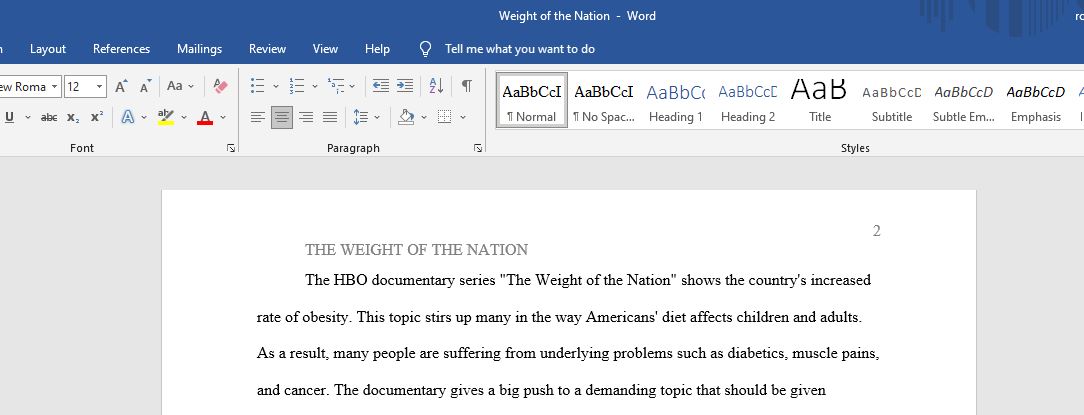Apply the Heading 1 style
1084x415 pixels.
point(675,100)
